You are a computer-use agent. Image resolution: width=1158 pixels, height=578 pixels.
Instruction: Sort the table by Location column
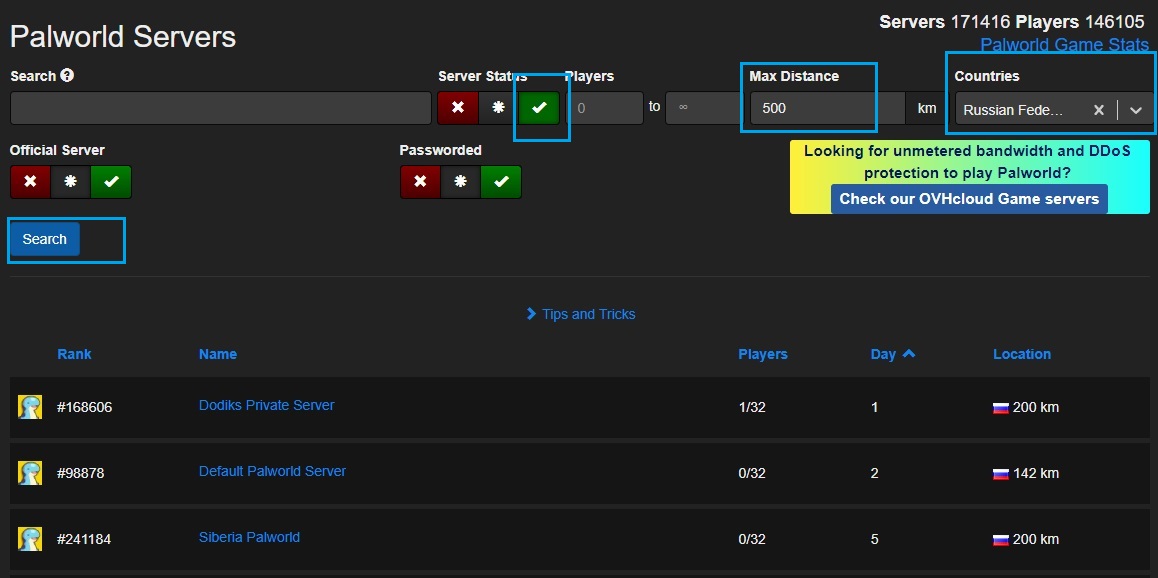pyautogui.click(x=1022, y=354)
